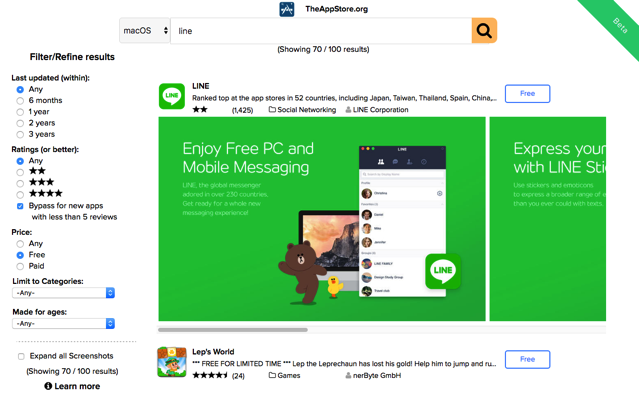Click the Free button for LINE
The image size is (639, 394).
pos(527,94)
